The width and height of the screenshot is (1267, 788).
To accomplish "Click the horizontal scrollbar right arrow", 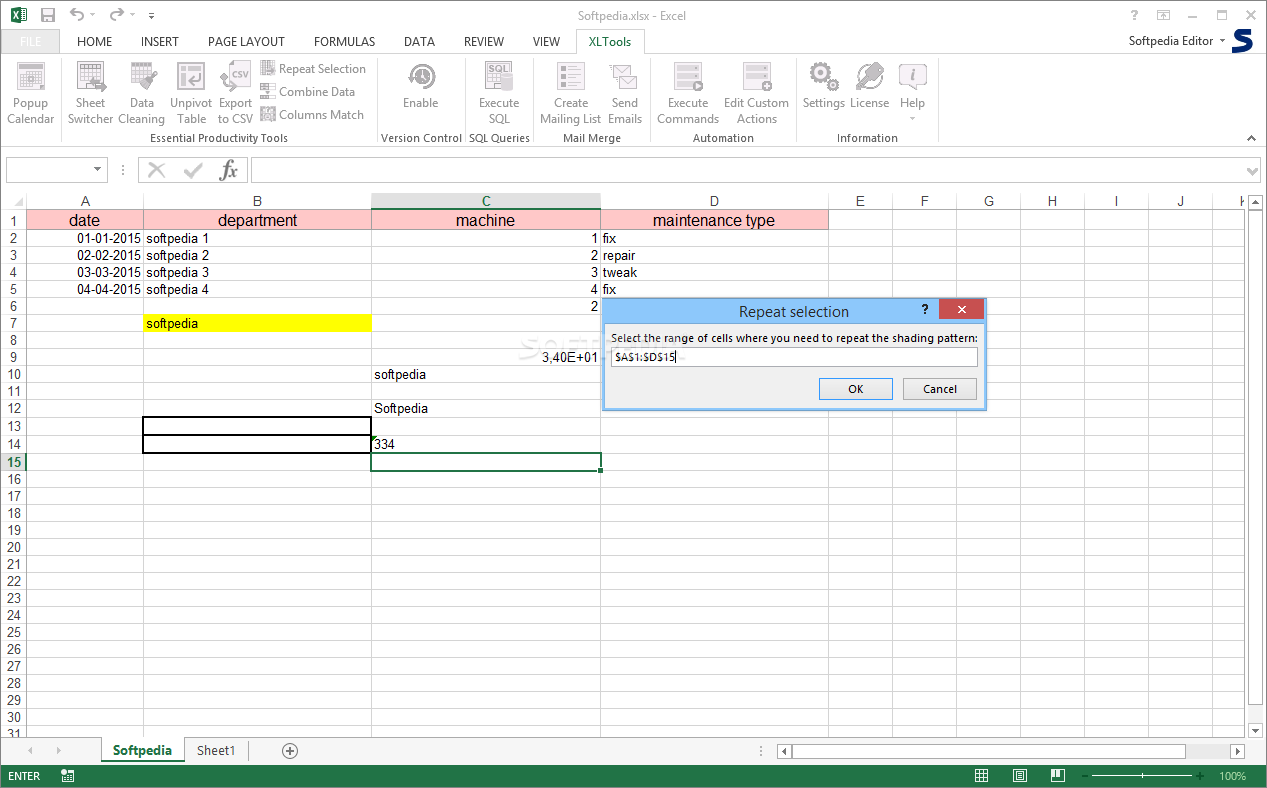I will coord(1237,751).
